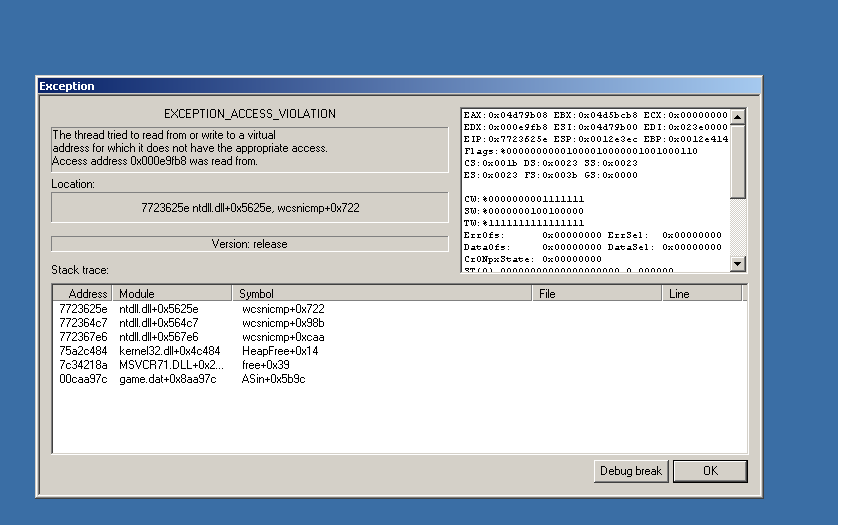
Task: Click the Line column header
Action: coord(702,294)
